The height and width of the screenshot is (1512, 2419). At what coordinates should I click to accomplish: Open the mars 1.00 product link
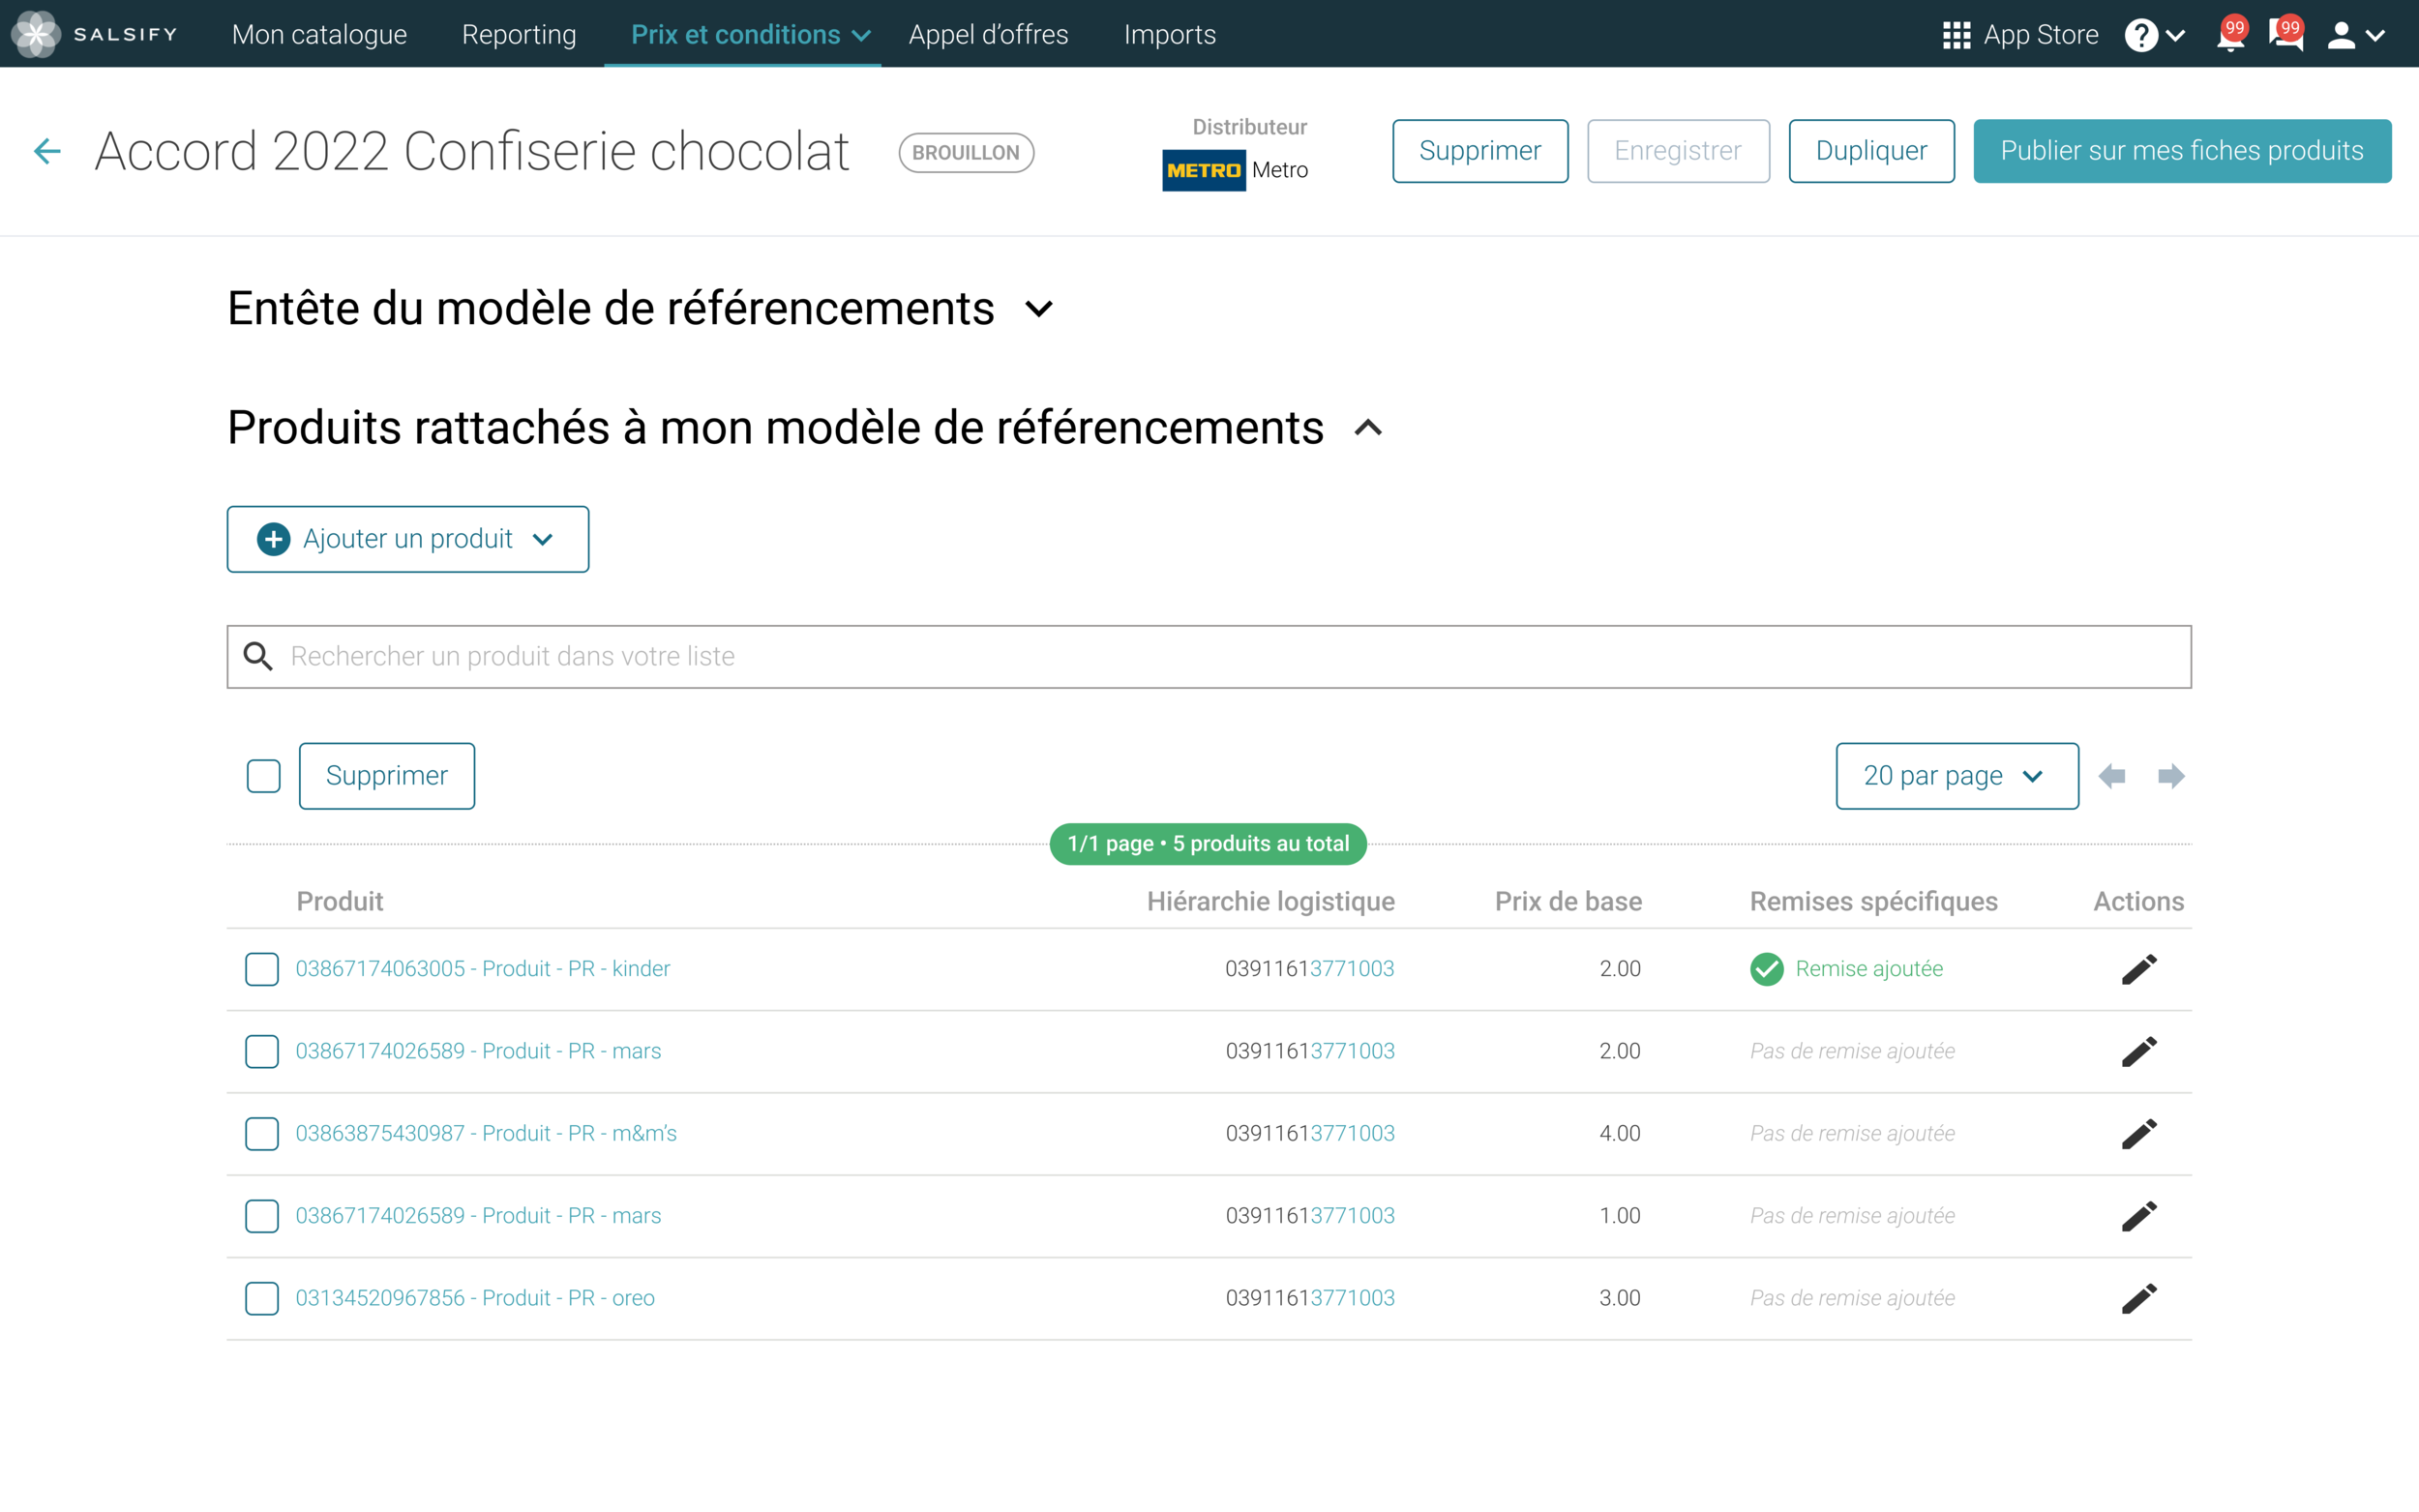click(x=478, y=1216)
